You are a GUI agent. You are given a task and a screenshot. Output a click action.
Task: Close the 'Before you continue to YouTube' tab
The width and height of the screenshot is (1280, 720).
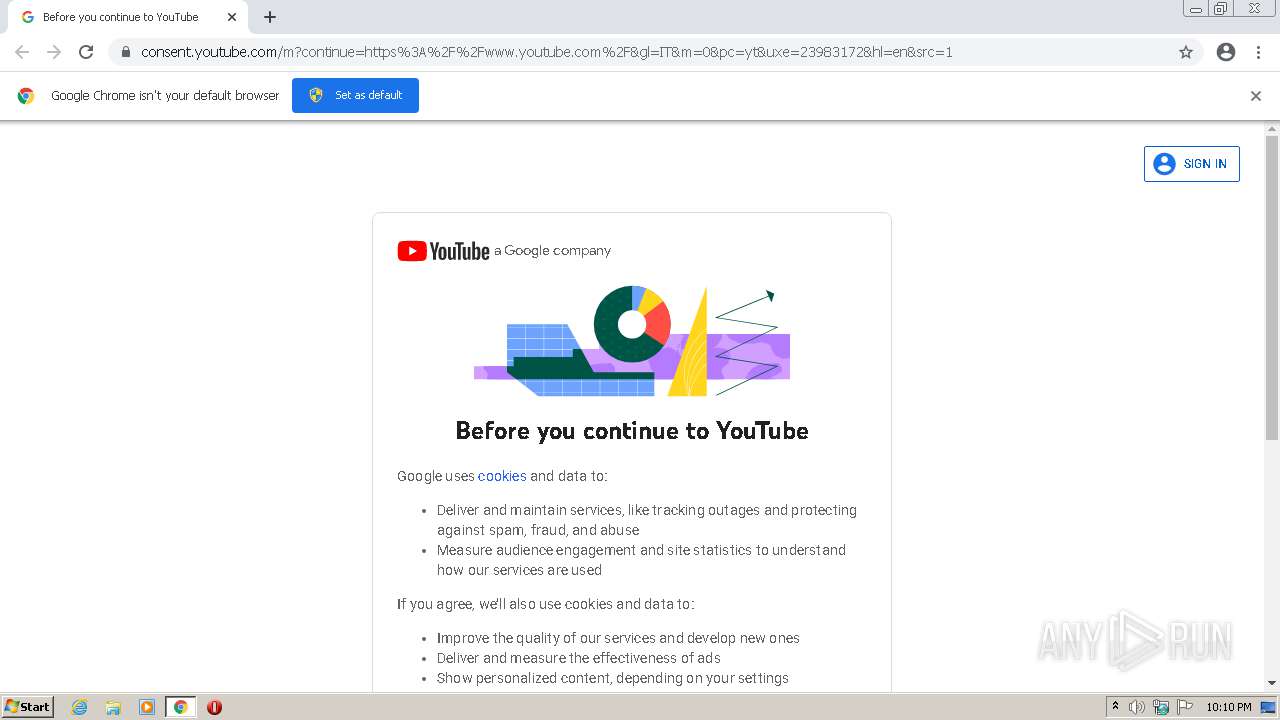[232, 17]
